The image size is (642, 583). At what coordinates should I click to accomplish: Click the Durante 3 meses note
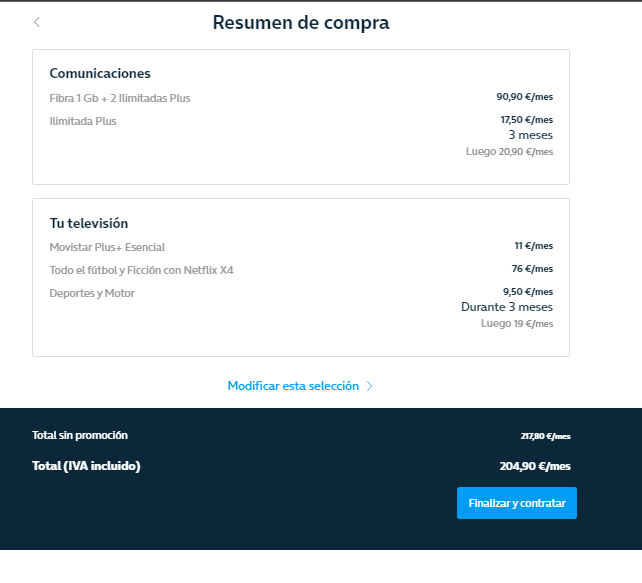pyautogui.click(x=507, y=307)
